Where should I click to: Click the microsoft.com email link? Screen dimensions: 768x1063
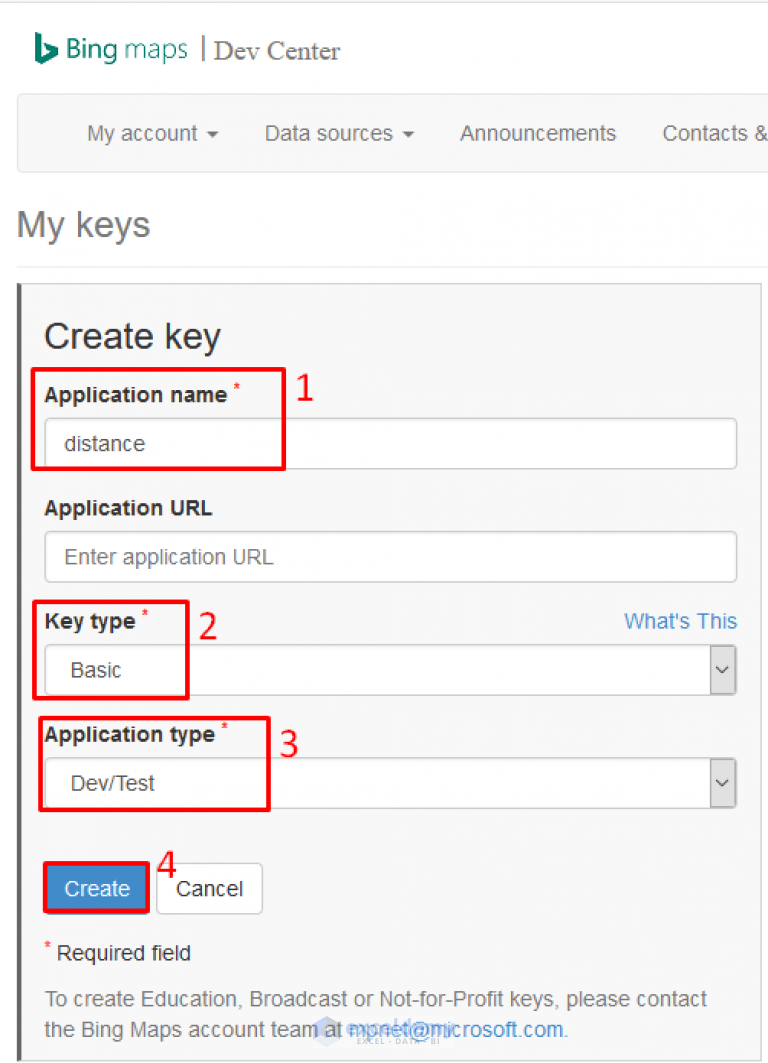point(455,1029)
